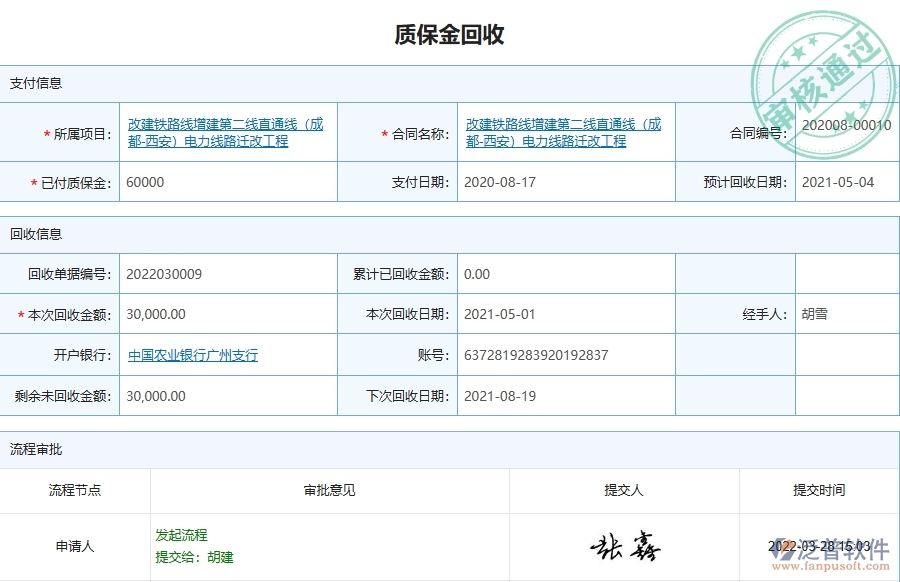
Task: Click the 提交给：胡建 text link
Action: point(194,558)
